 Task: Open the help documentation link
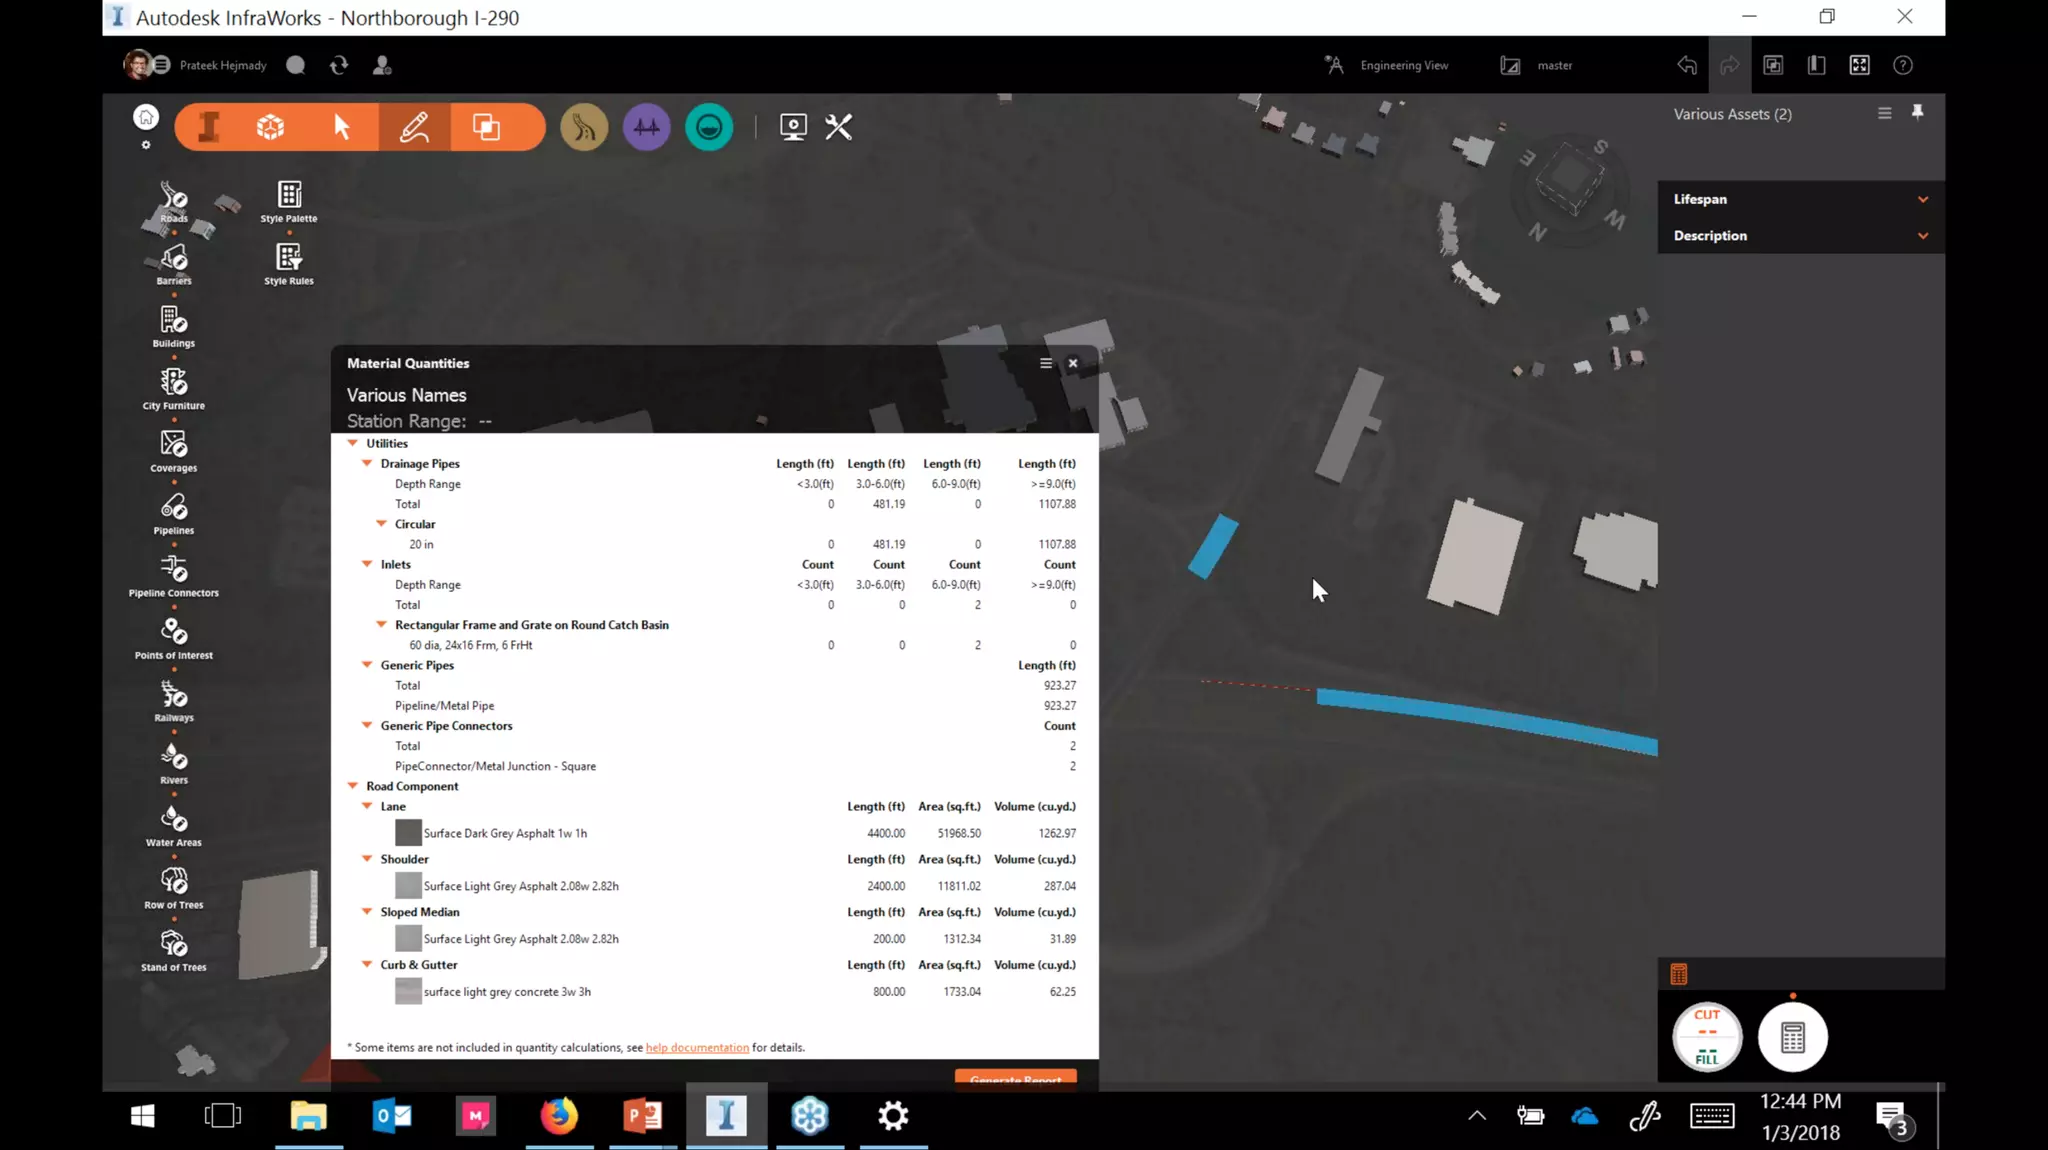697,1047
